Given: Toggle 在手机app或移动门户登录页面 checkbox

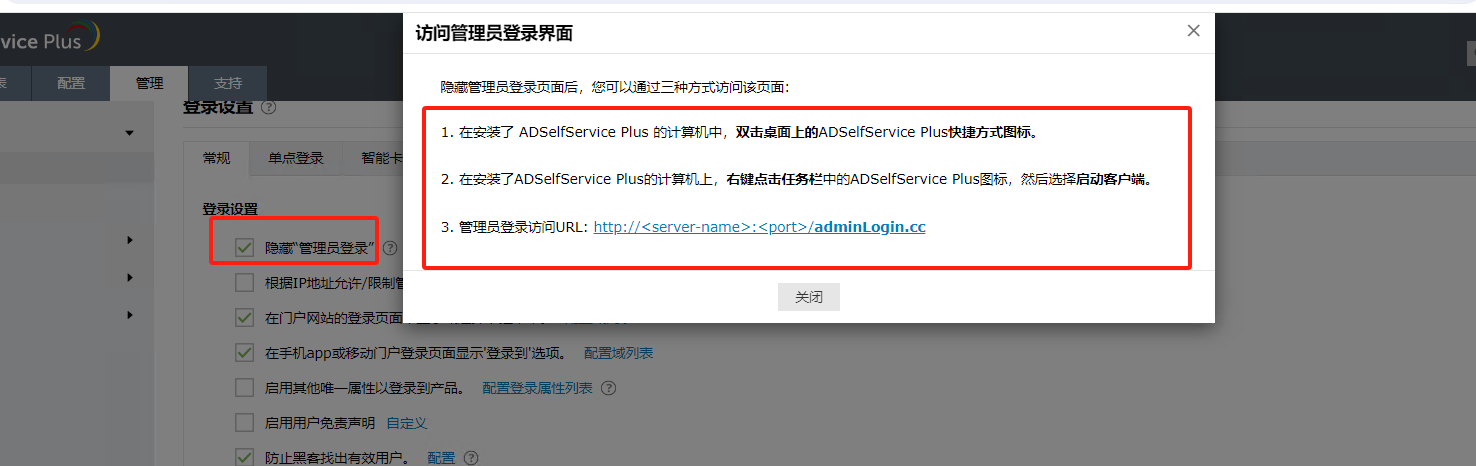Looking at the screenshot, I should pyautogui.click(x=244, y=353).
